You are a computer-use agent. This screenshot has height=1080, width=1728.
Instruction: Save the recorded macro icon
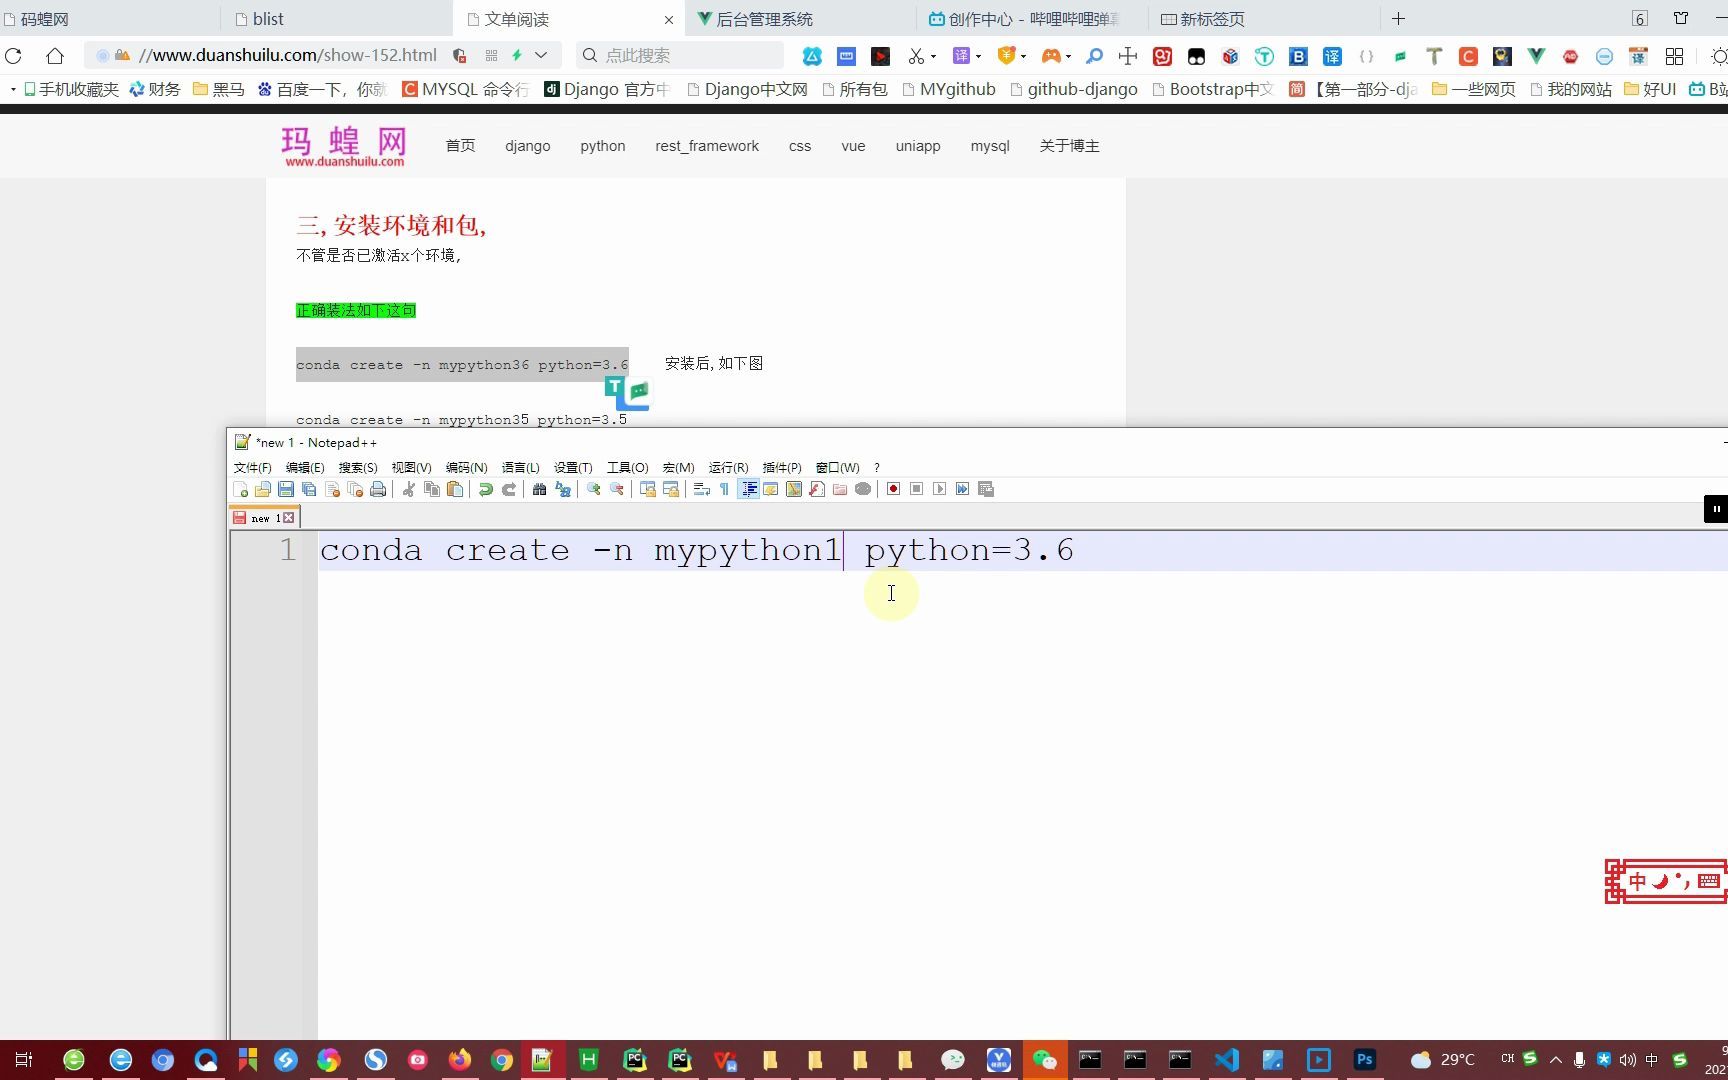pyautogui.click(x=986, y=489)
